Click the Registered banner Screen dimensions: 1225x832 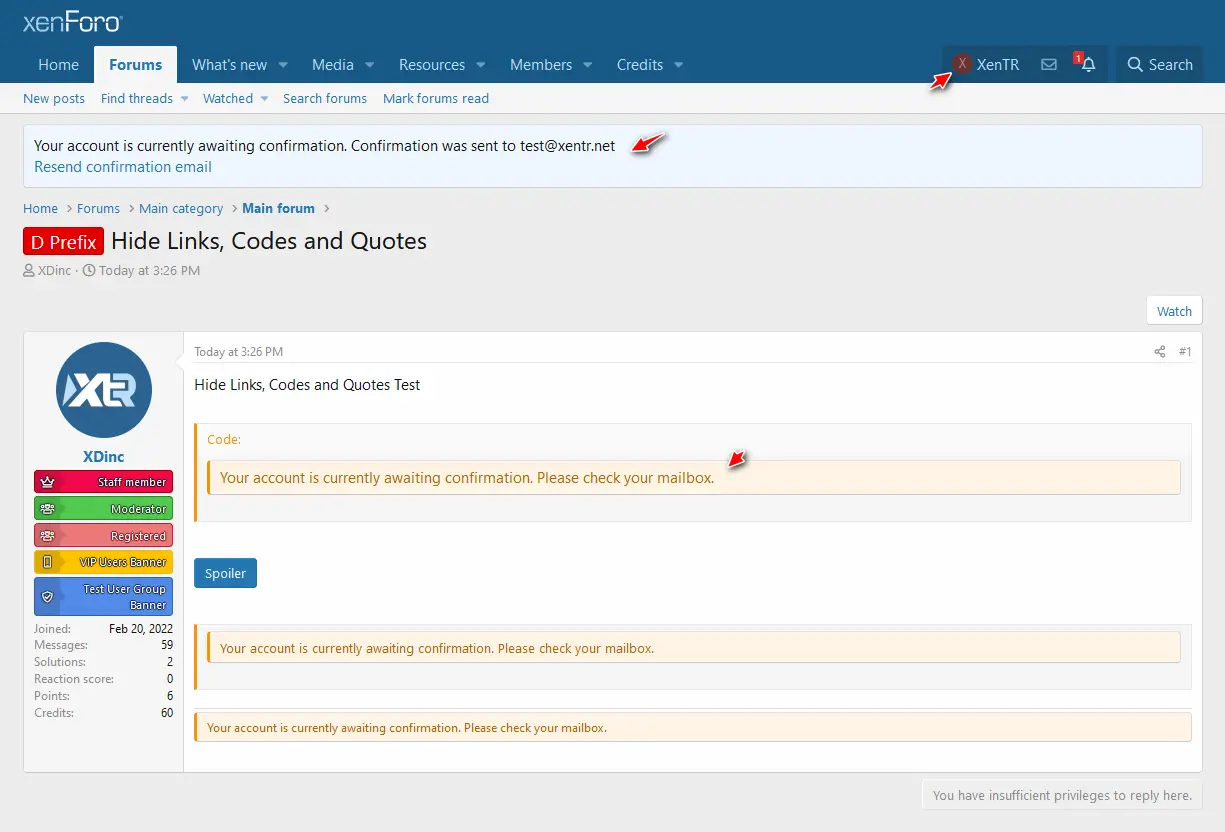[x=103, y=536]
